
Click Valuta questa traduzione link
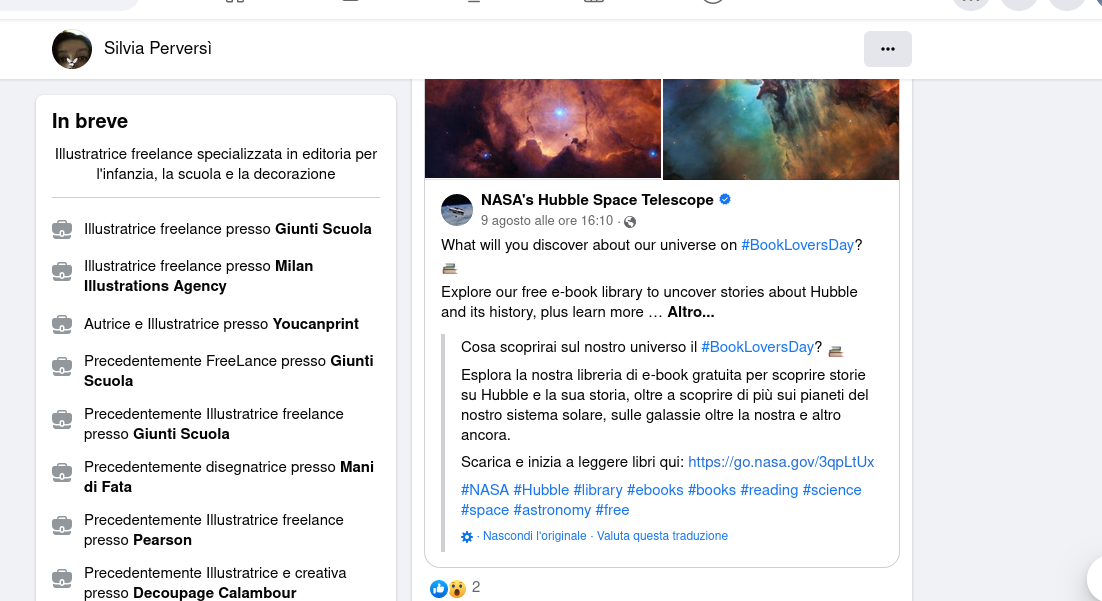point(663,536)
